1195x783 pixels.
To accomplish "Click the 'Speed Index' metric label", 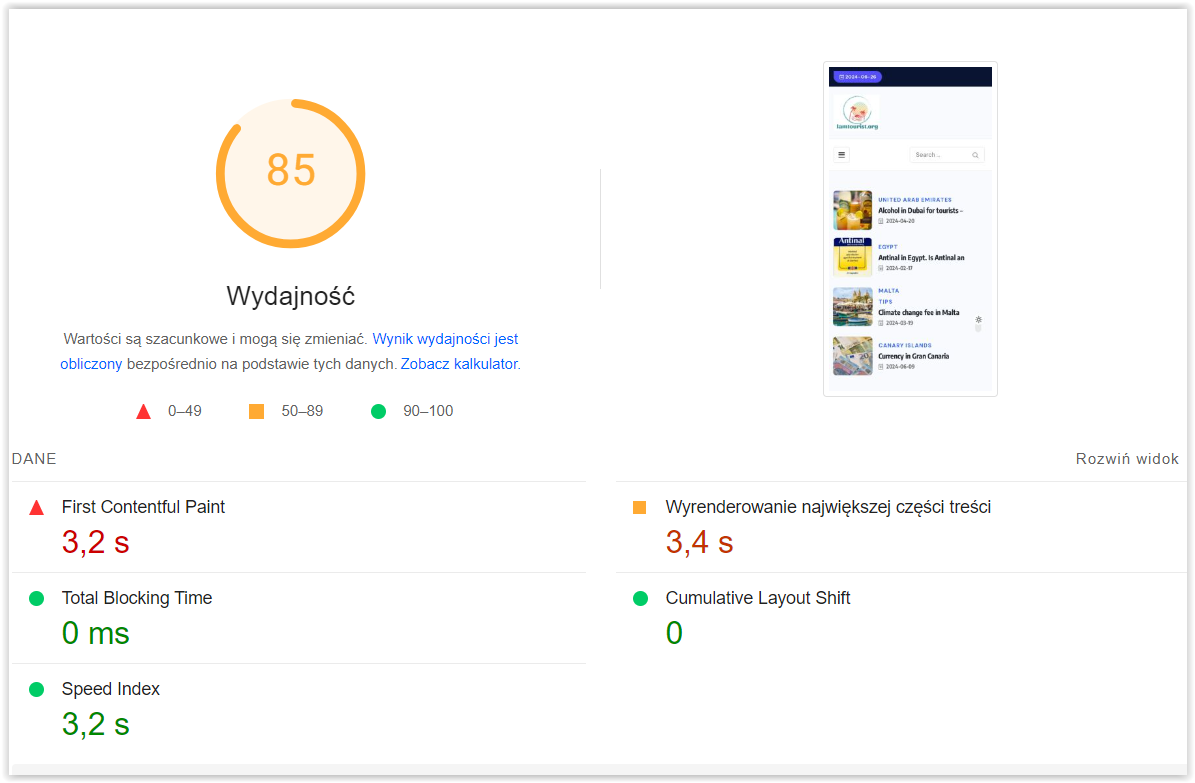I will 111,688.
